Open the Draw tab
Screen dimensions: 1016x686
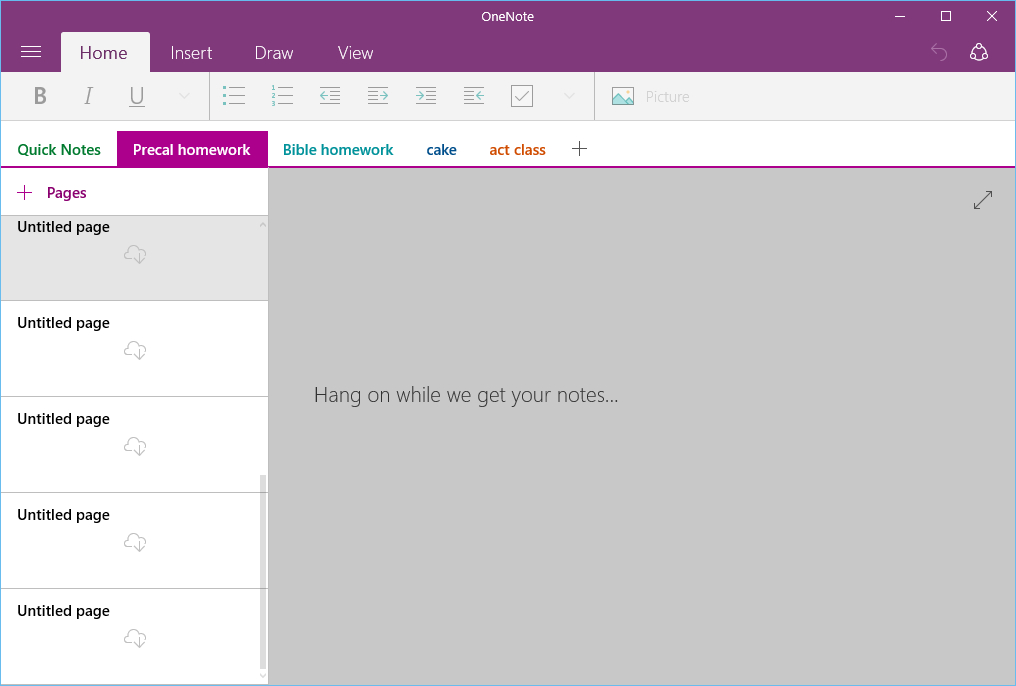[273, 52]
